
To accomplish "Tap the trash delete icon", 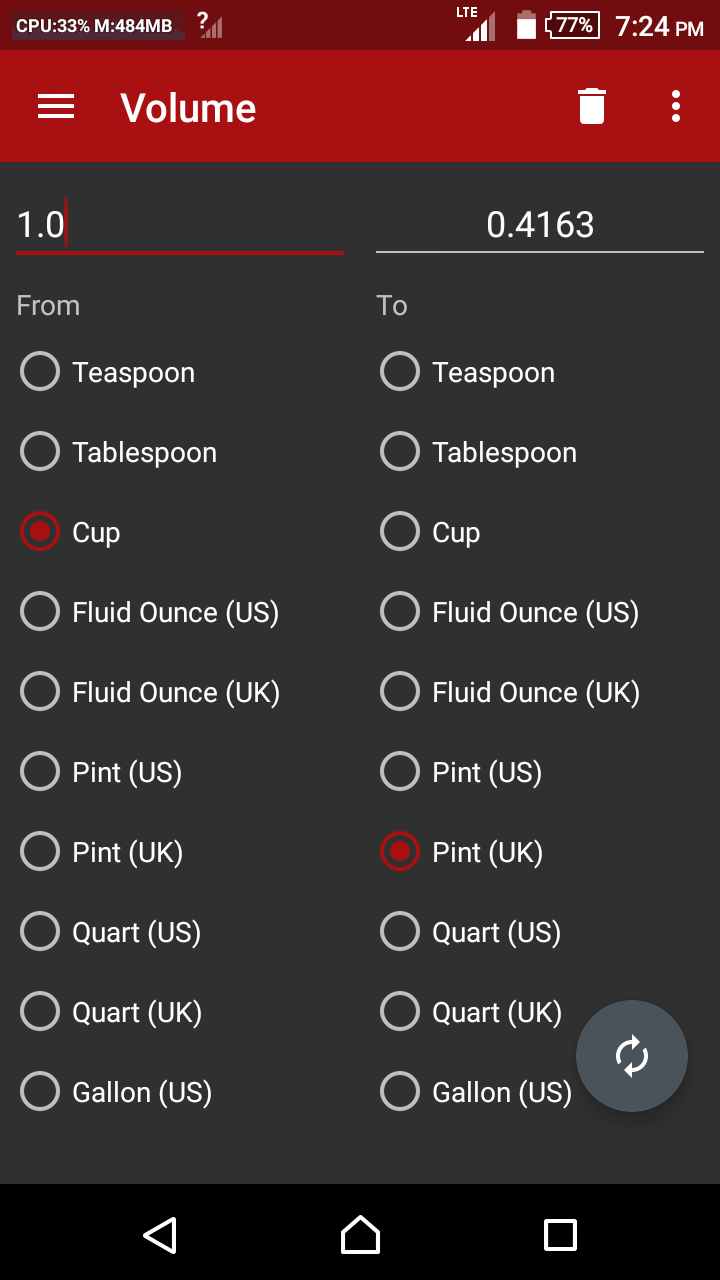I will click(592, 107).
